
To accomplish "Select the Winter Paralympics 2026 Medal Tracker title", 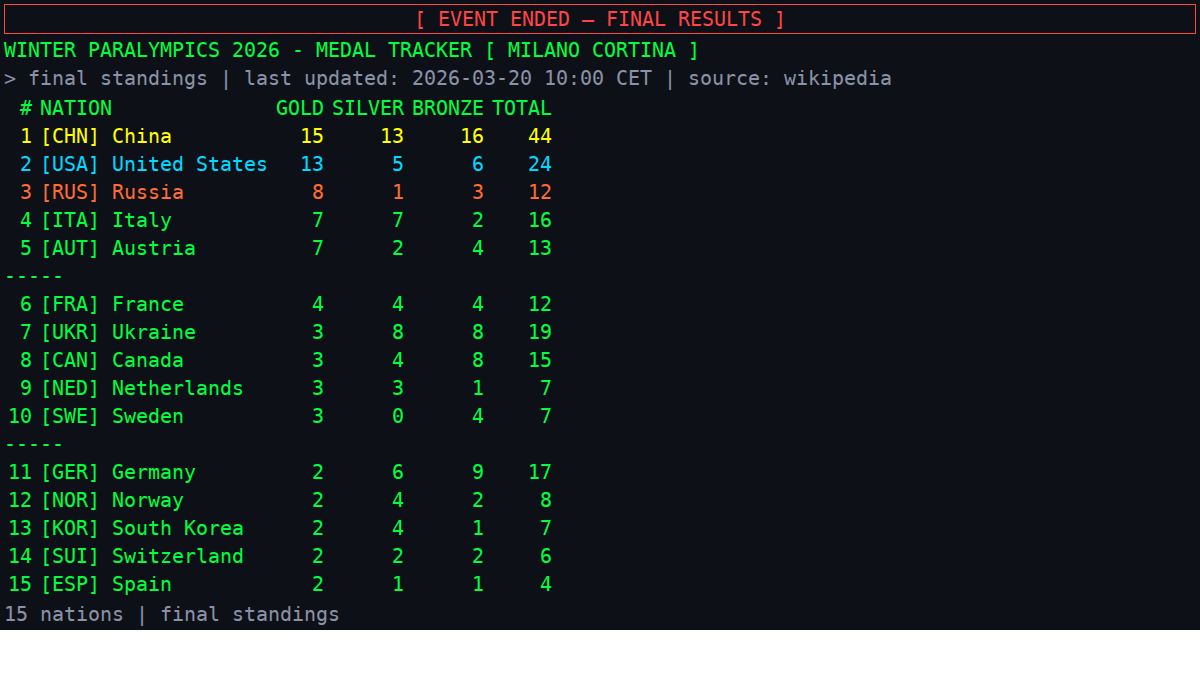I will click(351, 50).
